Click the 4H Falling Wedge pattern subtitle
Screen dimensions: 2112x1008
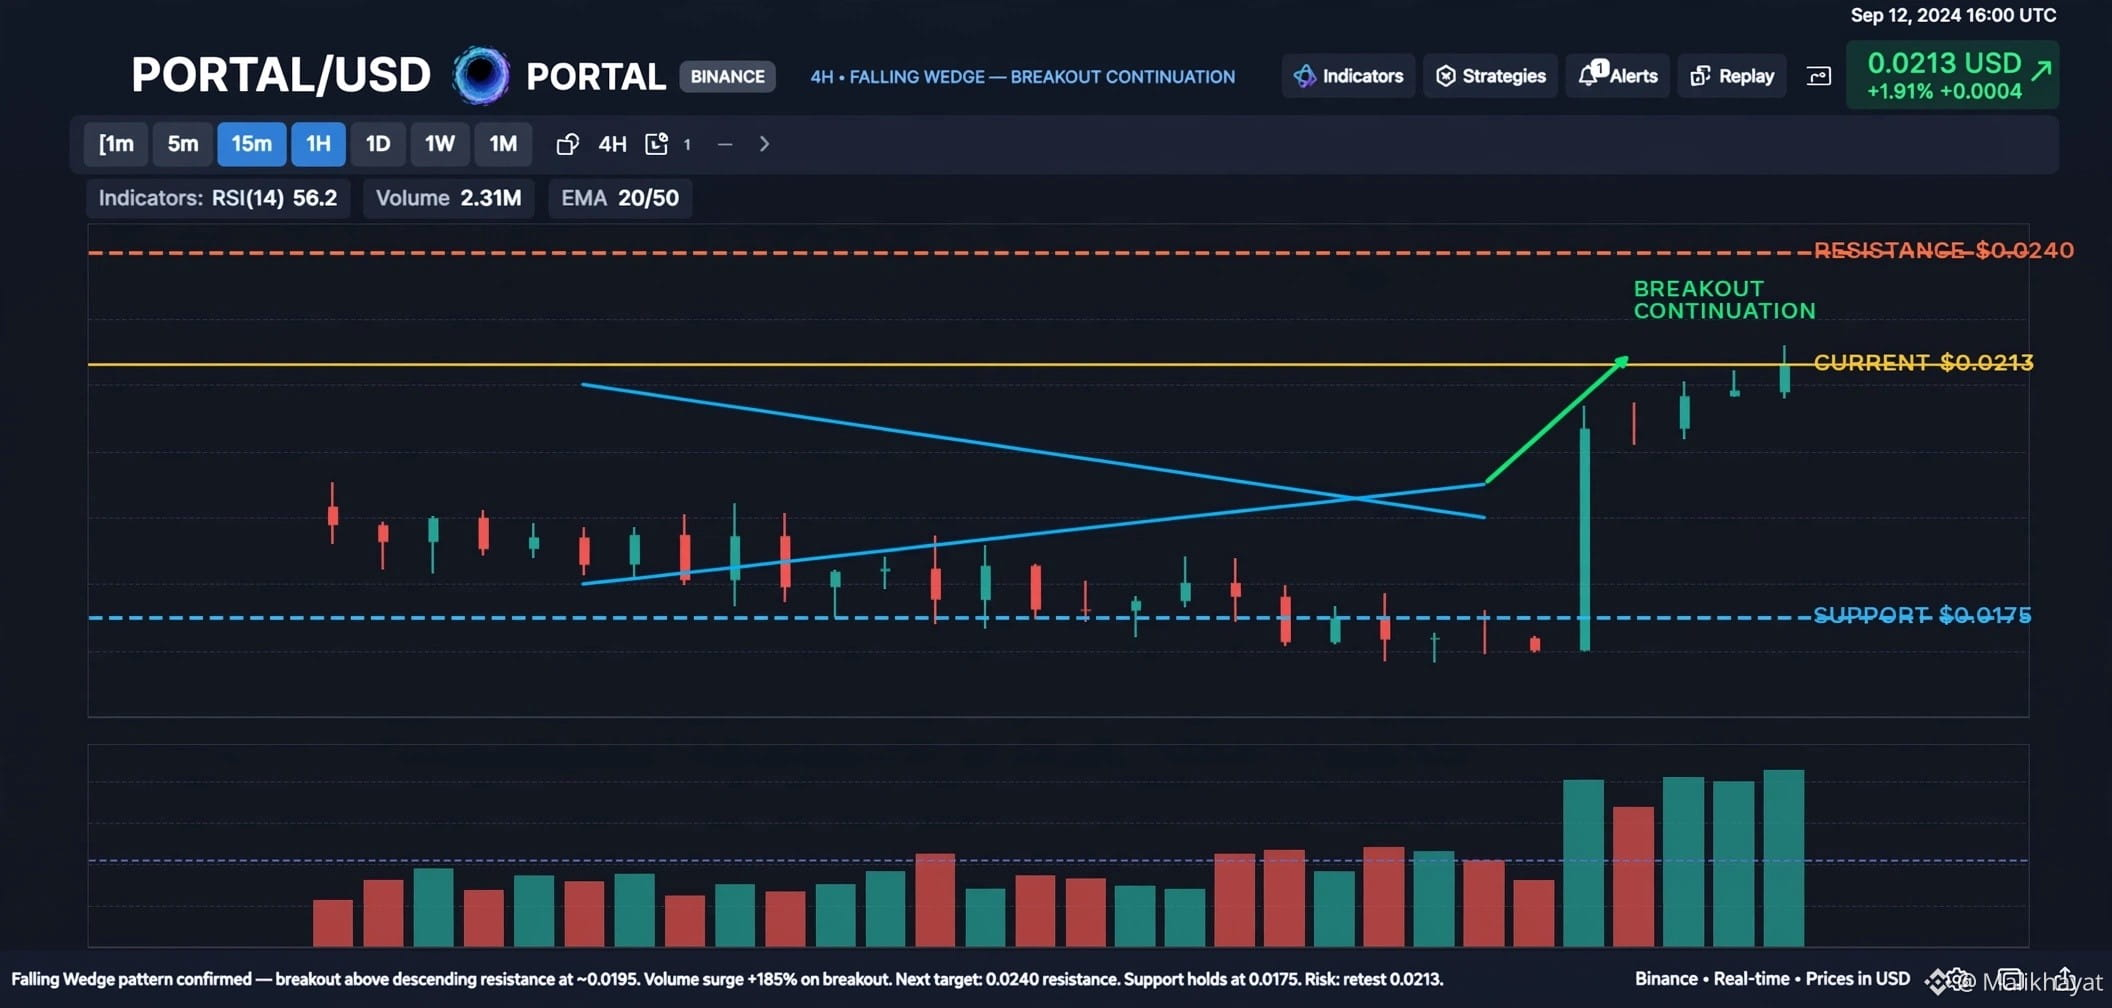click(x=1022, y=77)
